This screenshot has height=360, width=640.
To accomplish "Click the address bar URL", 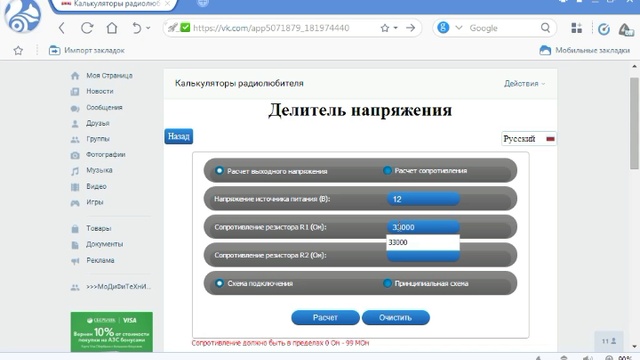I will pos(271,28).
